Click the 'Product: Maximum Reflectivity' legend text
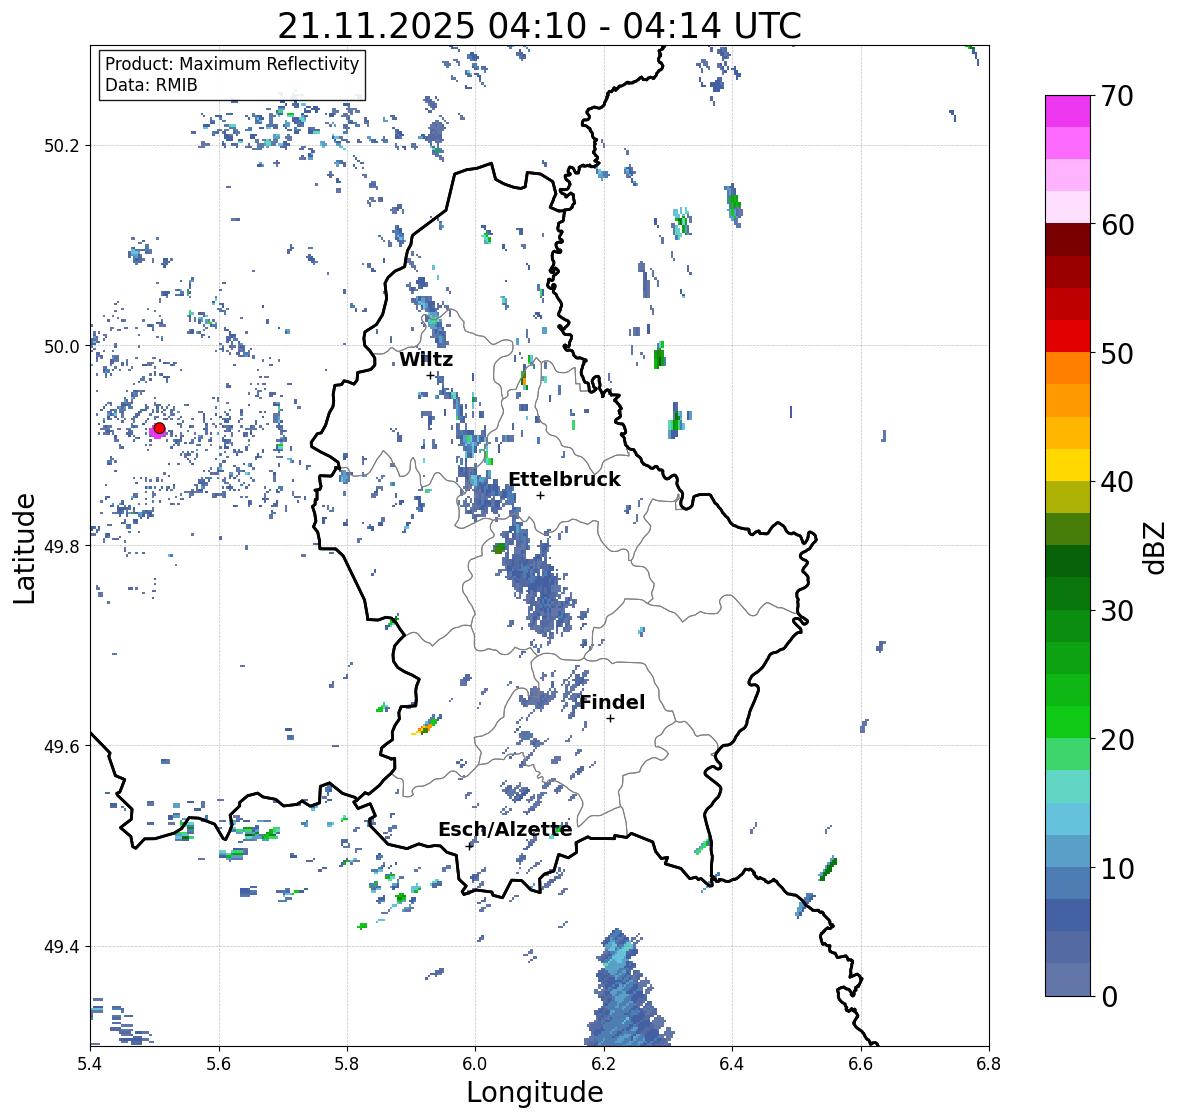The width and height of the screenshot is (1179, 1117). tap(232, 64)
